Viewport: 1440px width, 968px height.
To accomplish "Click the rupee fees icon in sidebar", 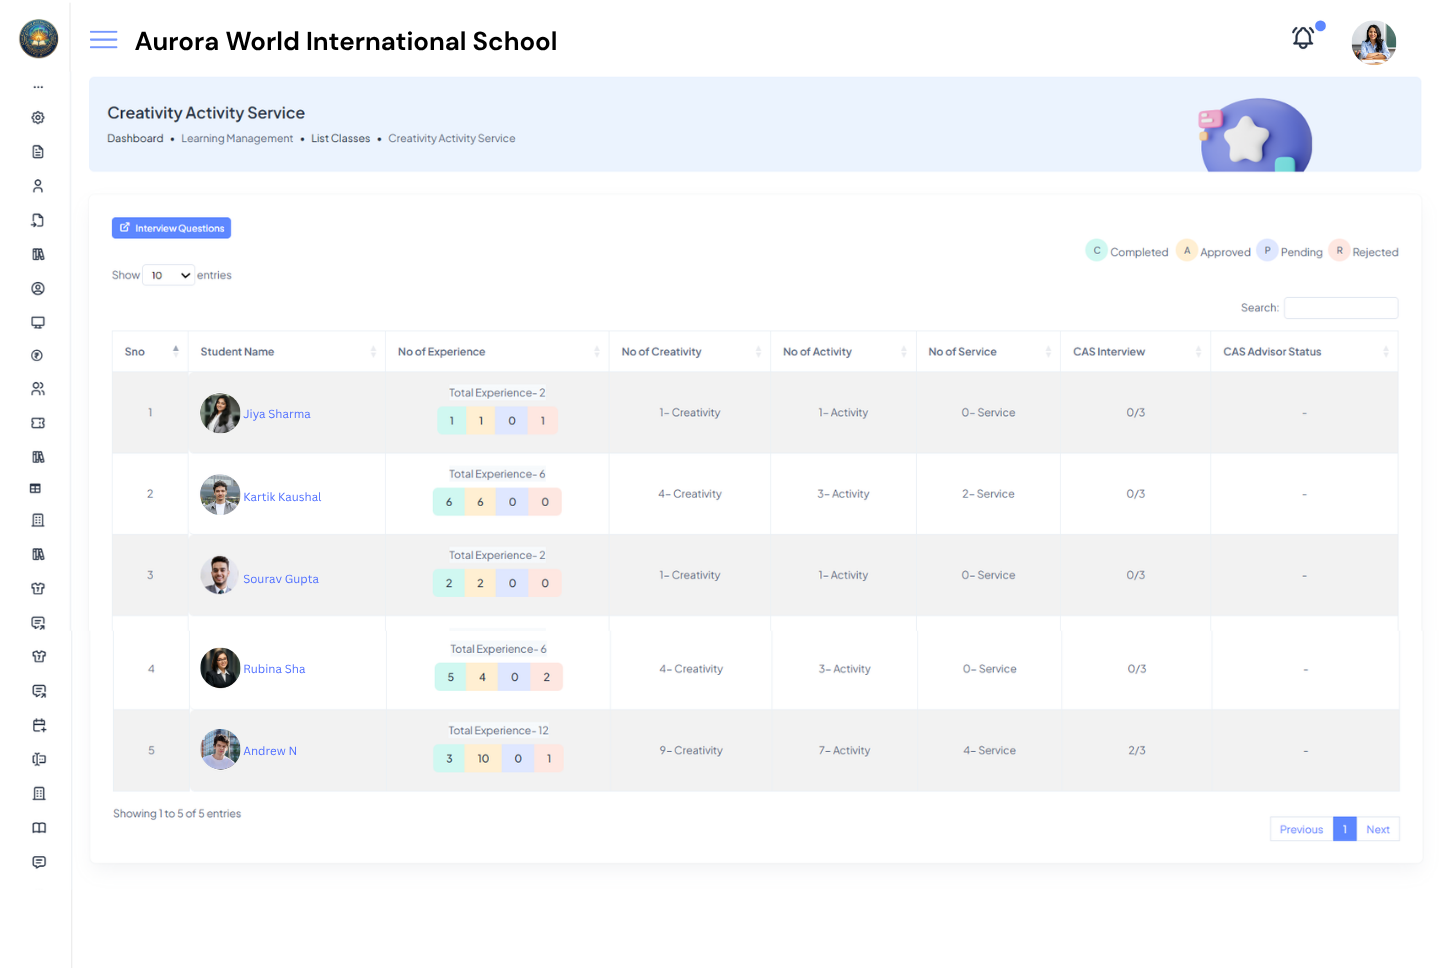I will click(x=38, y=355).
